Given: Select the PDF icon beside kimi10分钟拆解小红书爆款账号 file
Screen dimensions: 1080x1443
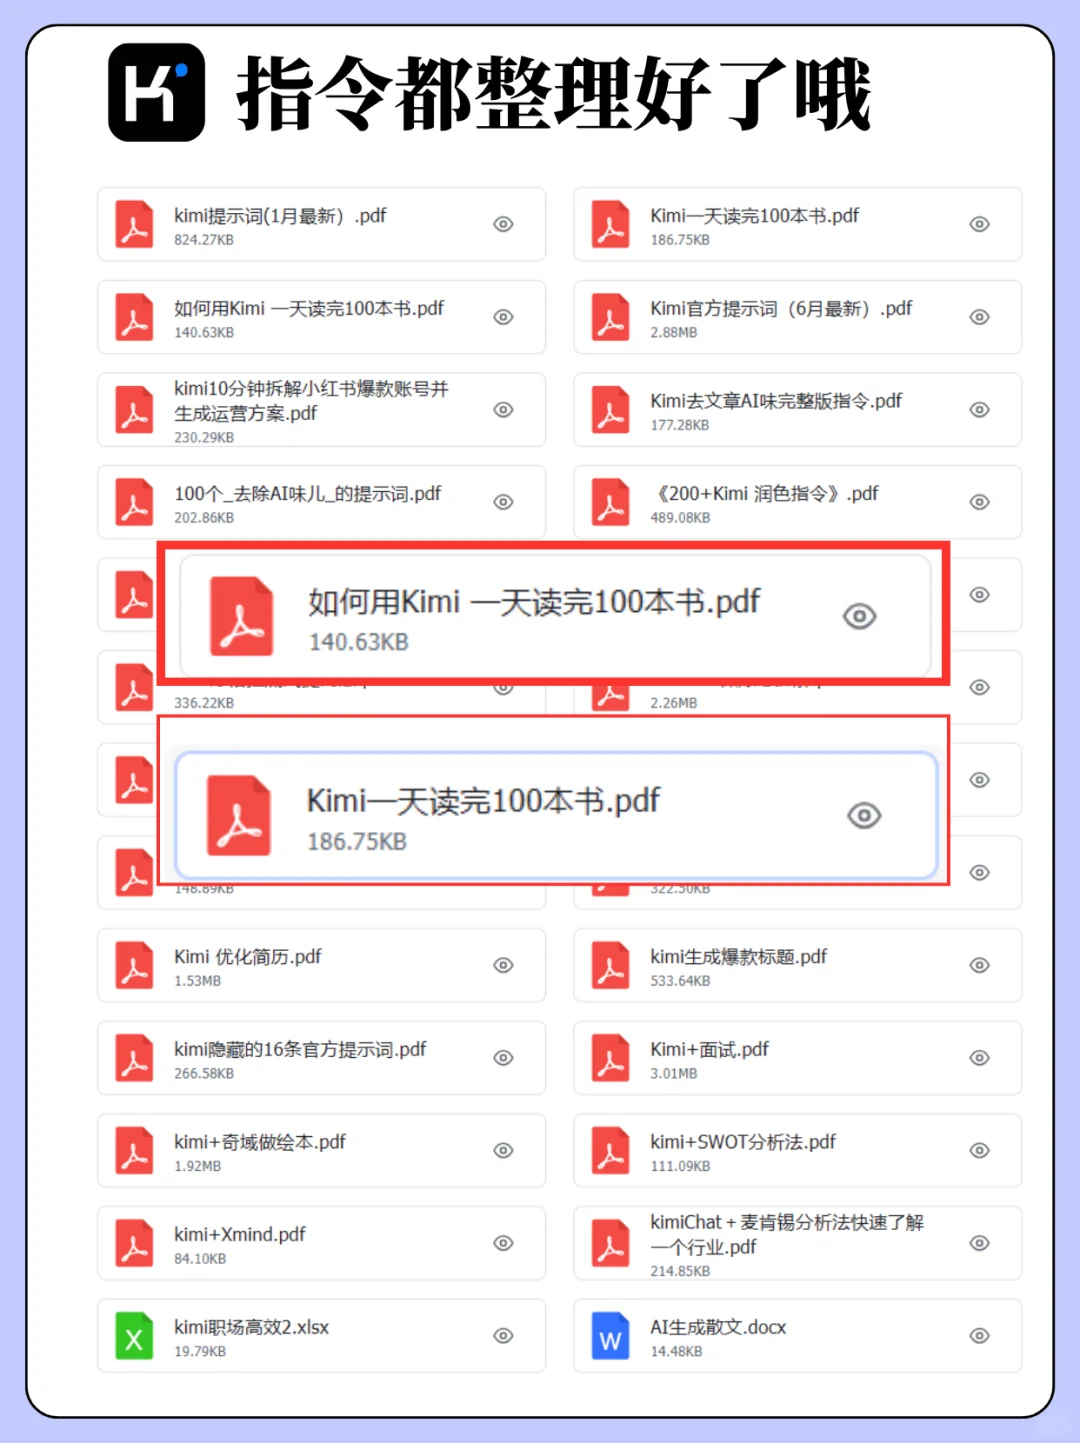Looking at the screenshot, I should pos(134,410).
